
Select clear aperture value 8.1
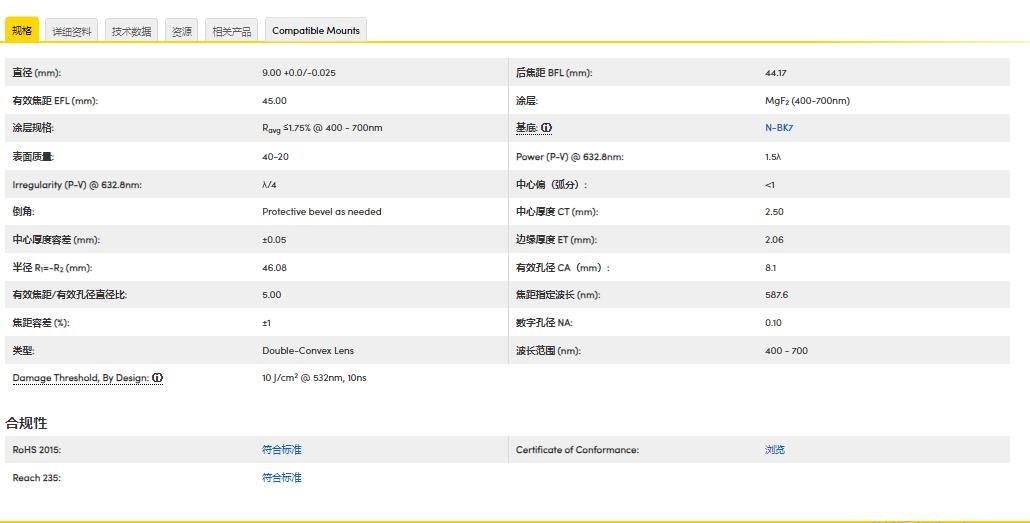(771, 267)
